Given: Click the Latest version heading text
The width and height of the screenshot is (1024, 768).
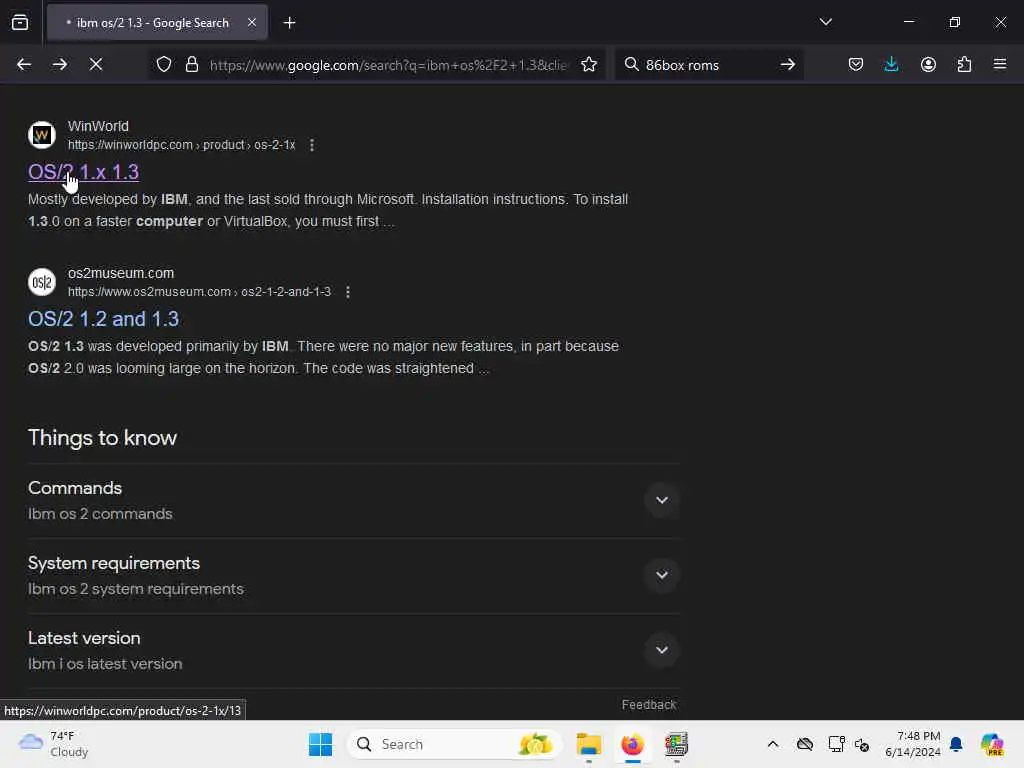Looking at the screenshot, I should pyautogui.click(x=84, y=638).
